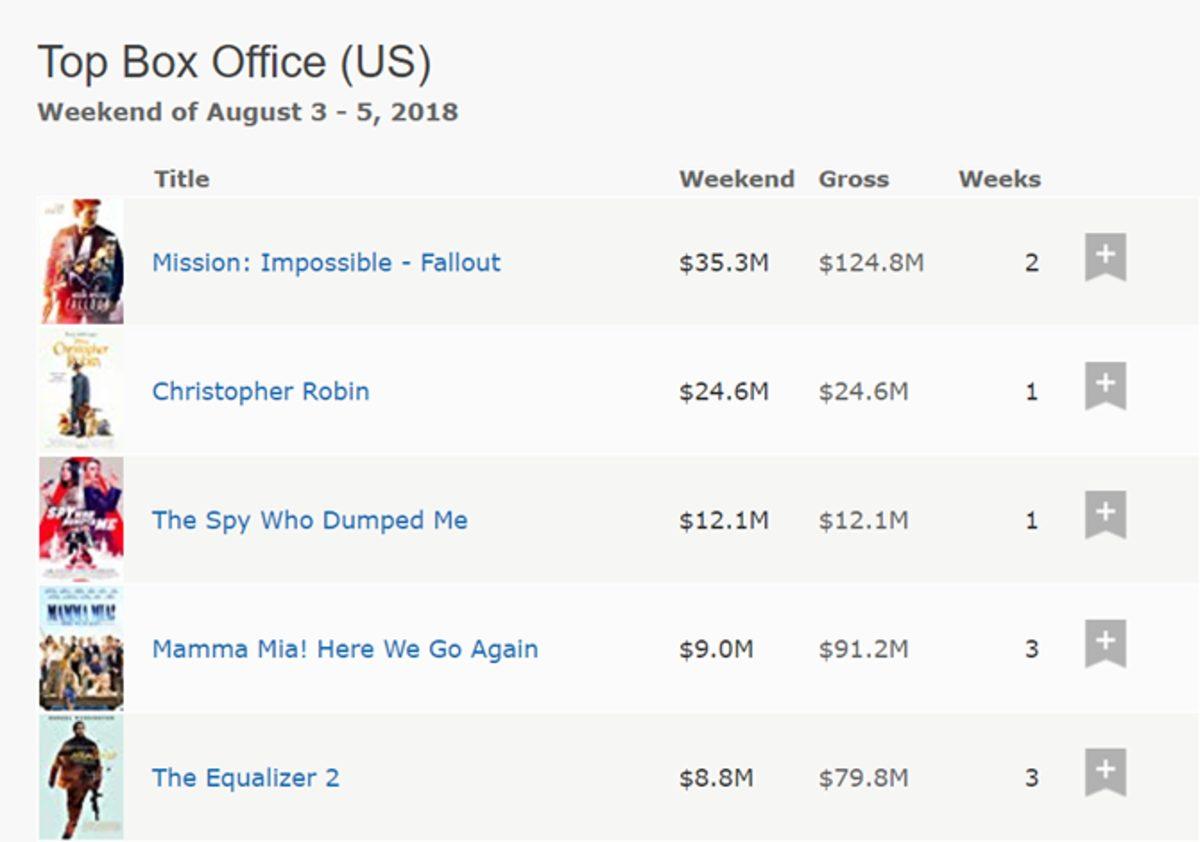Click The Equalizer 2 poster thumbnail
This screenshot has height=842, width=1200.
(x=82, y=776)
